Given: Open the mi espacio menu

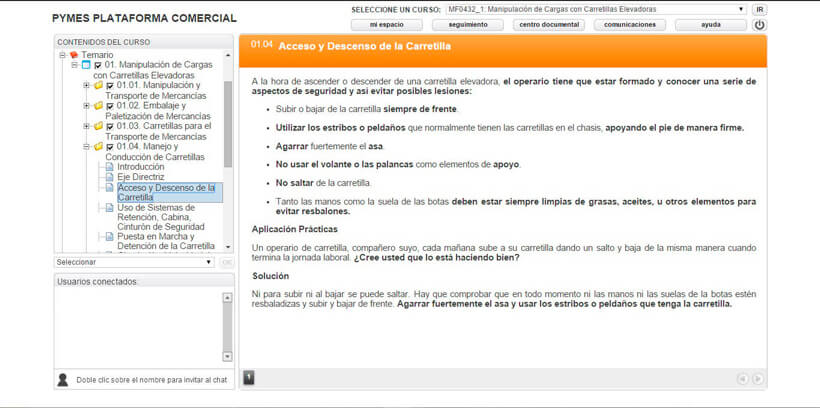Looking at the screenshot, I should (x=386, y=25).
